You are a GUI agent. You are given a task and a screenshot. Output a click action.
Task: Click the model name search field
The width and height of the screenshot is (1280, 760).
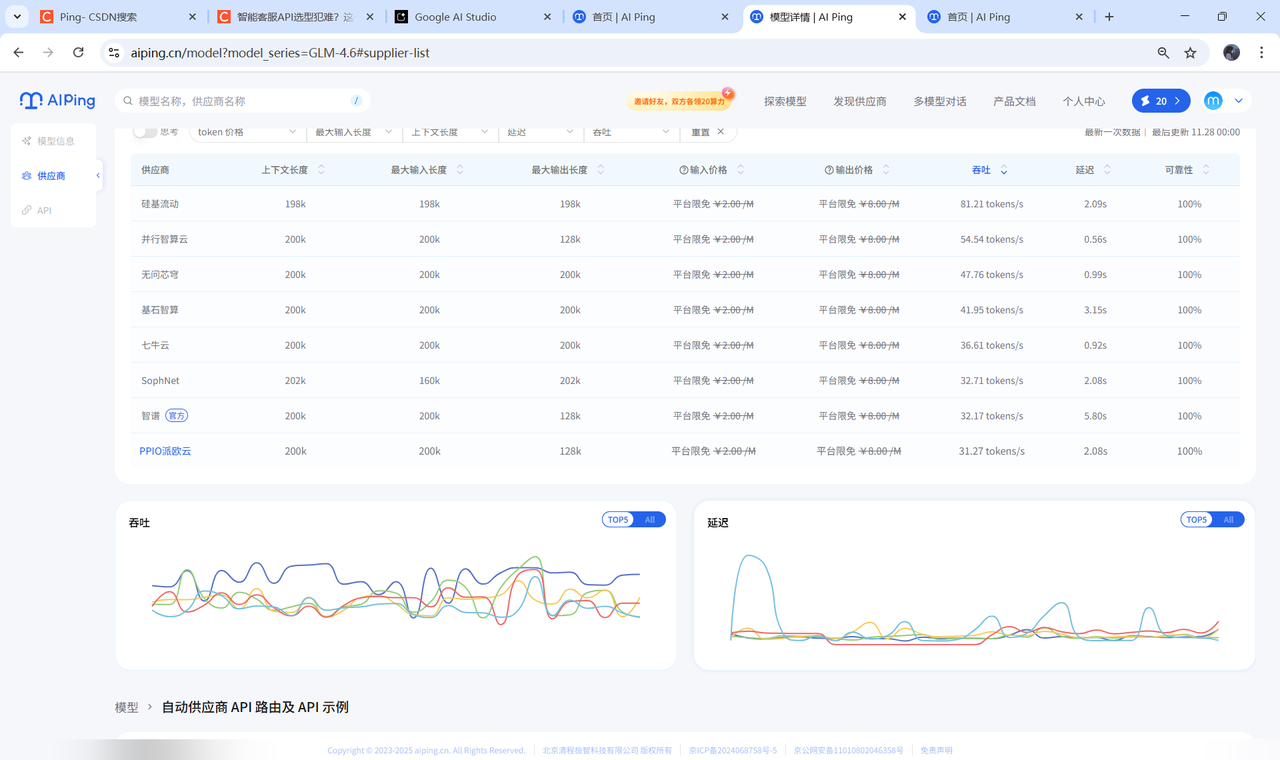[x=242, y=101]
